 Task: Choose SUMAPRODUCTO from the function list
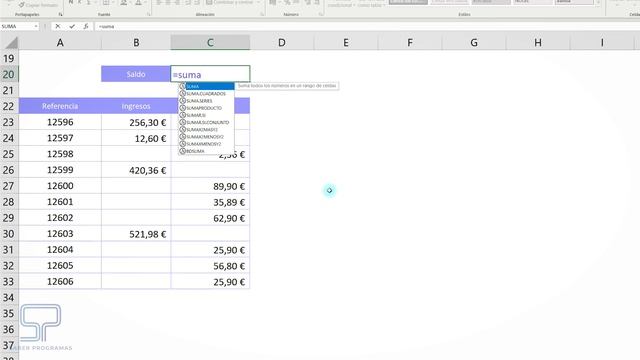[x=207, y=108]
